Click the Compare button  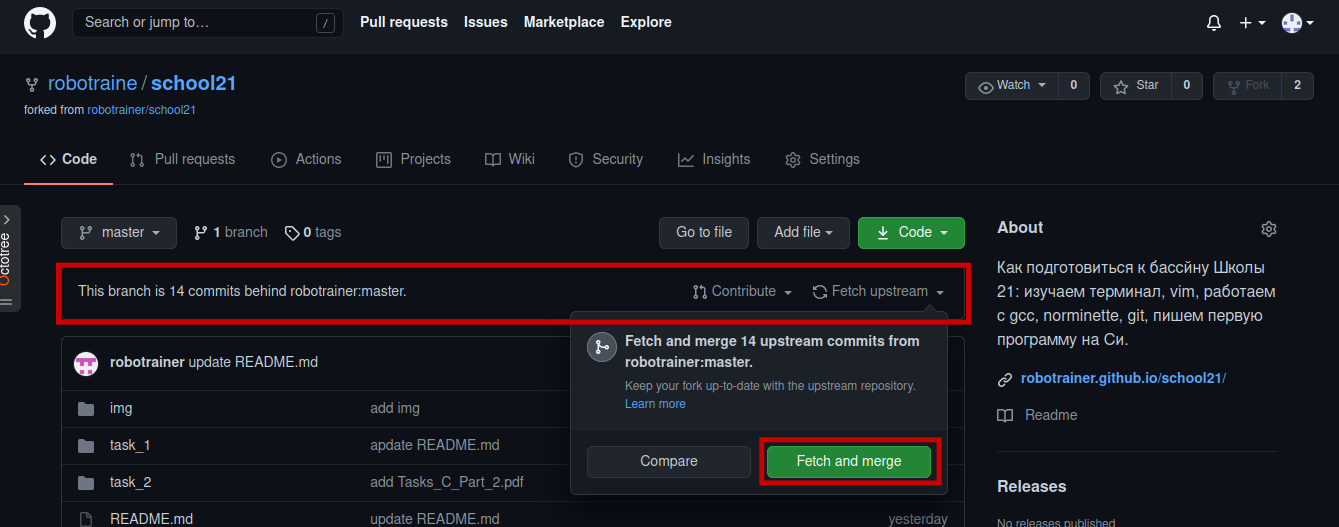tap(669, 461)
